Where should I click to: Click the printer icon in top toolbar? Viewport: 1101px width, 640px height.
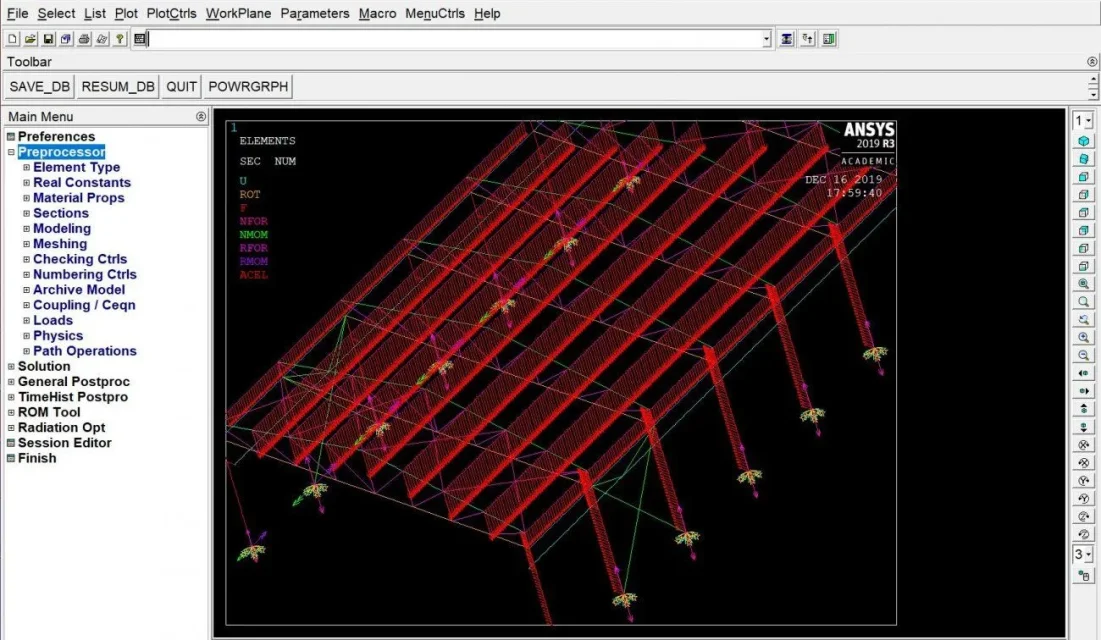pos(84,39)
